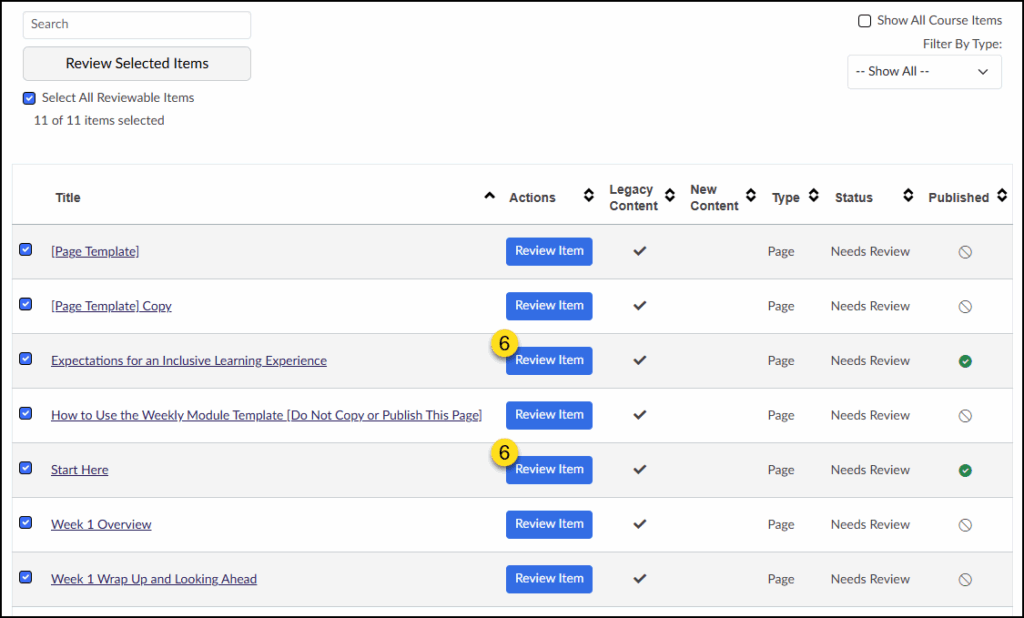Click the green Published icon for Expectations page

tap(965, 361)
